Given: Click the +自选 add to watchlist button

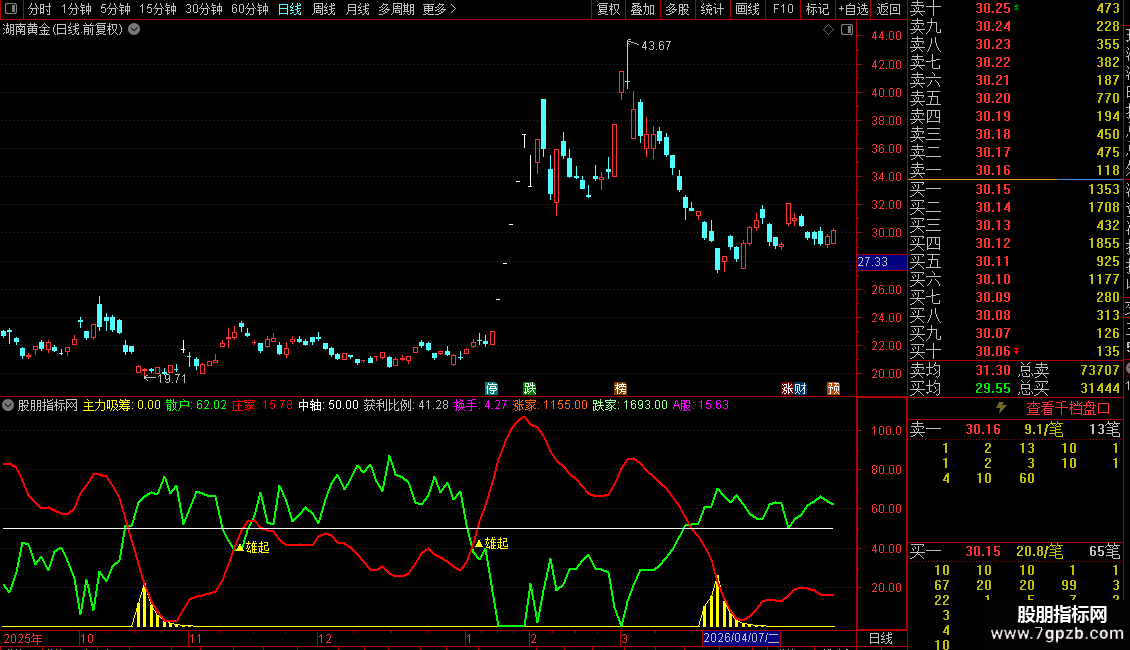Looking at the screenshot, I should pyautogui.click(x=853, y=9).
